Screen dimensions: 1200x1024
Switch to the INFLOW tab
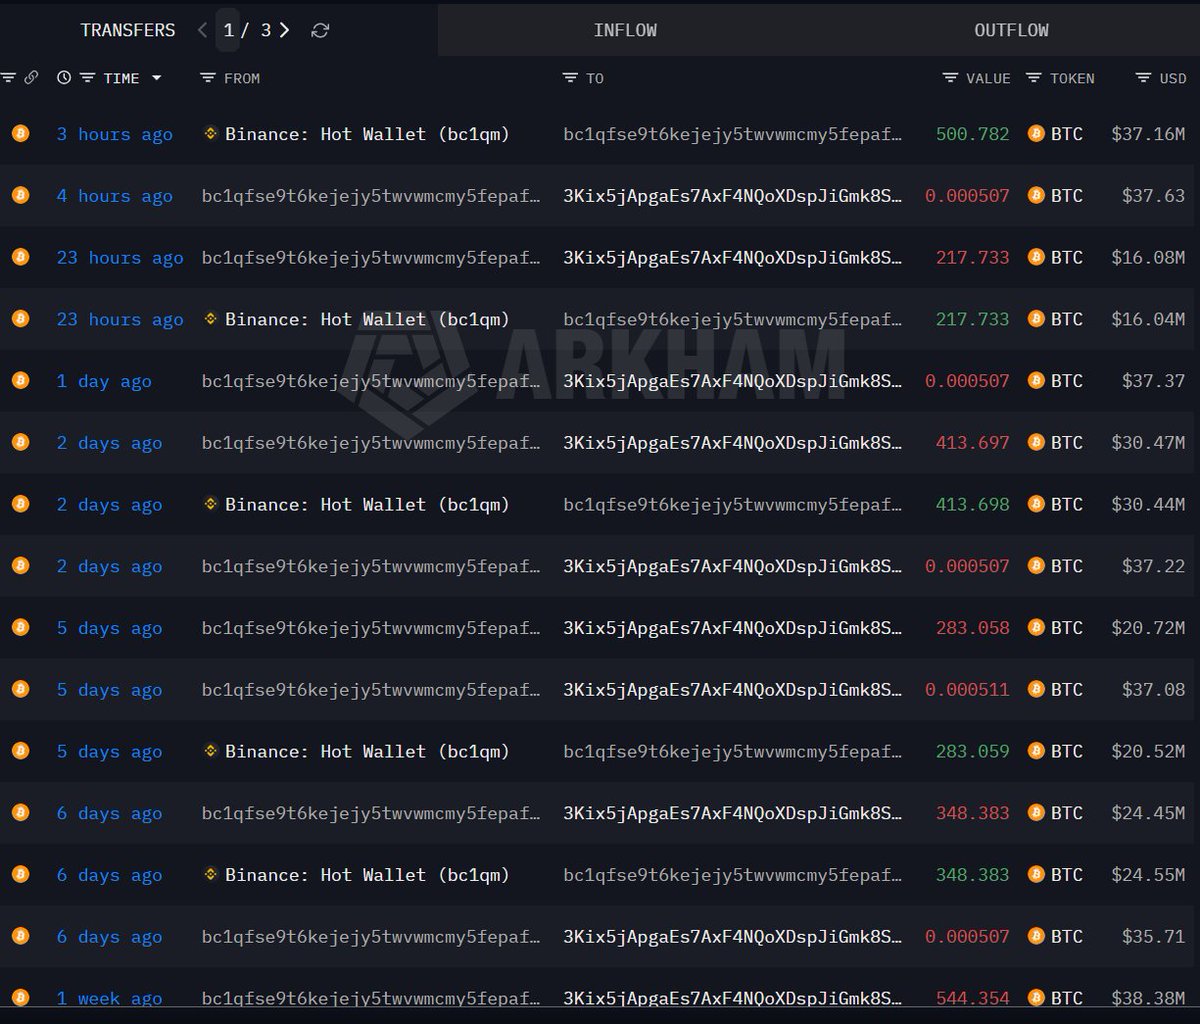coord(625,30)
